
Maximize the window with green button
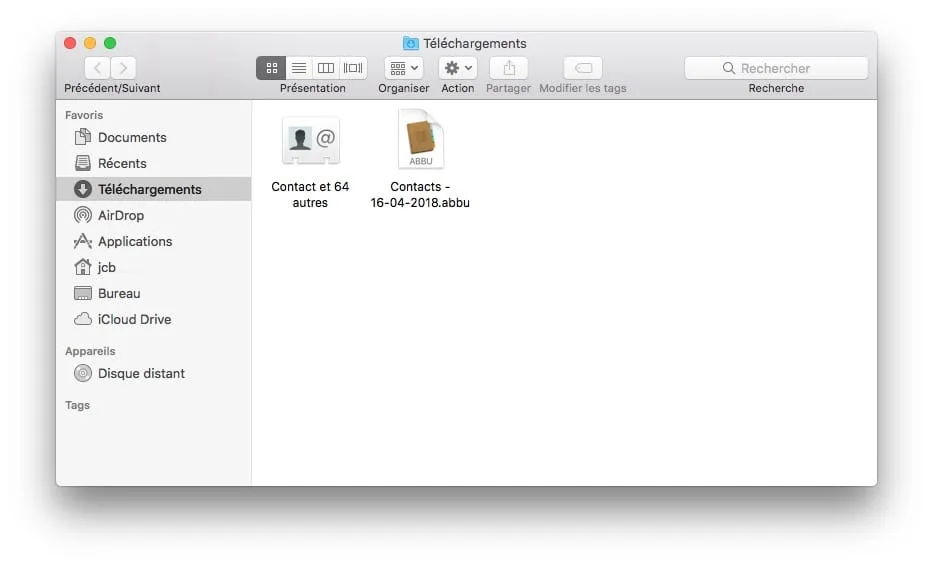110,43
